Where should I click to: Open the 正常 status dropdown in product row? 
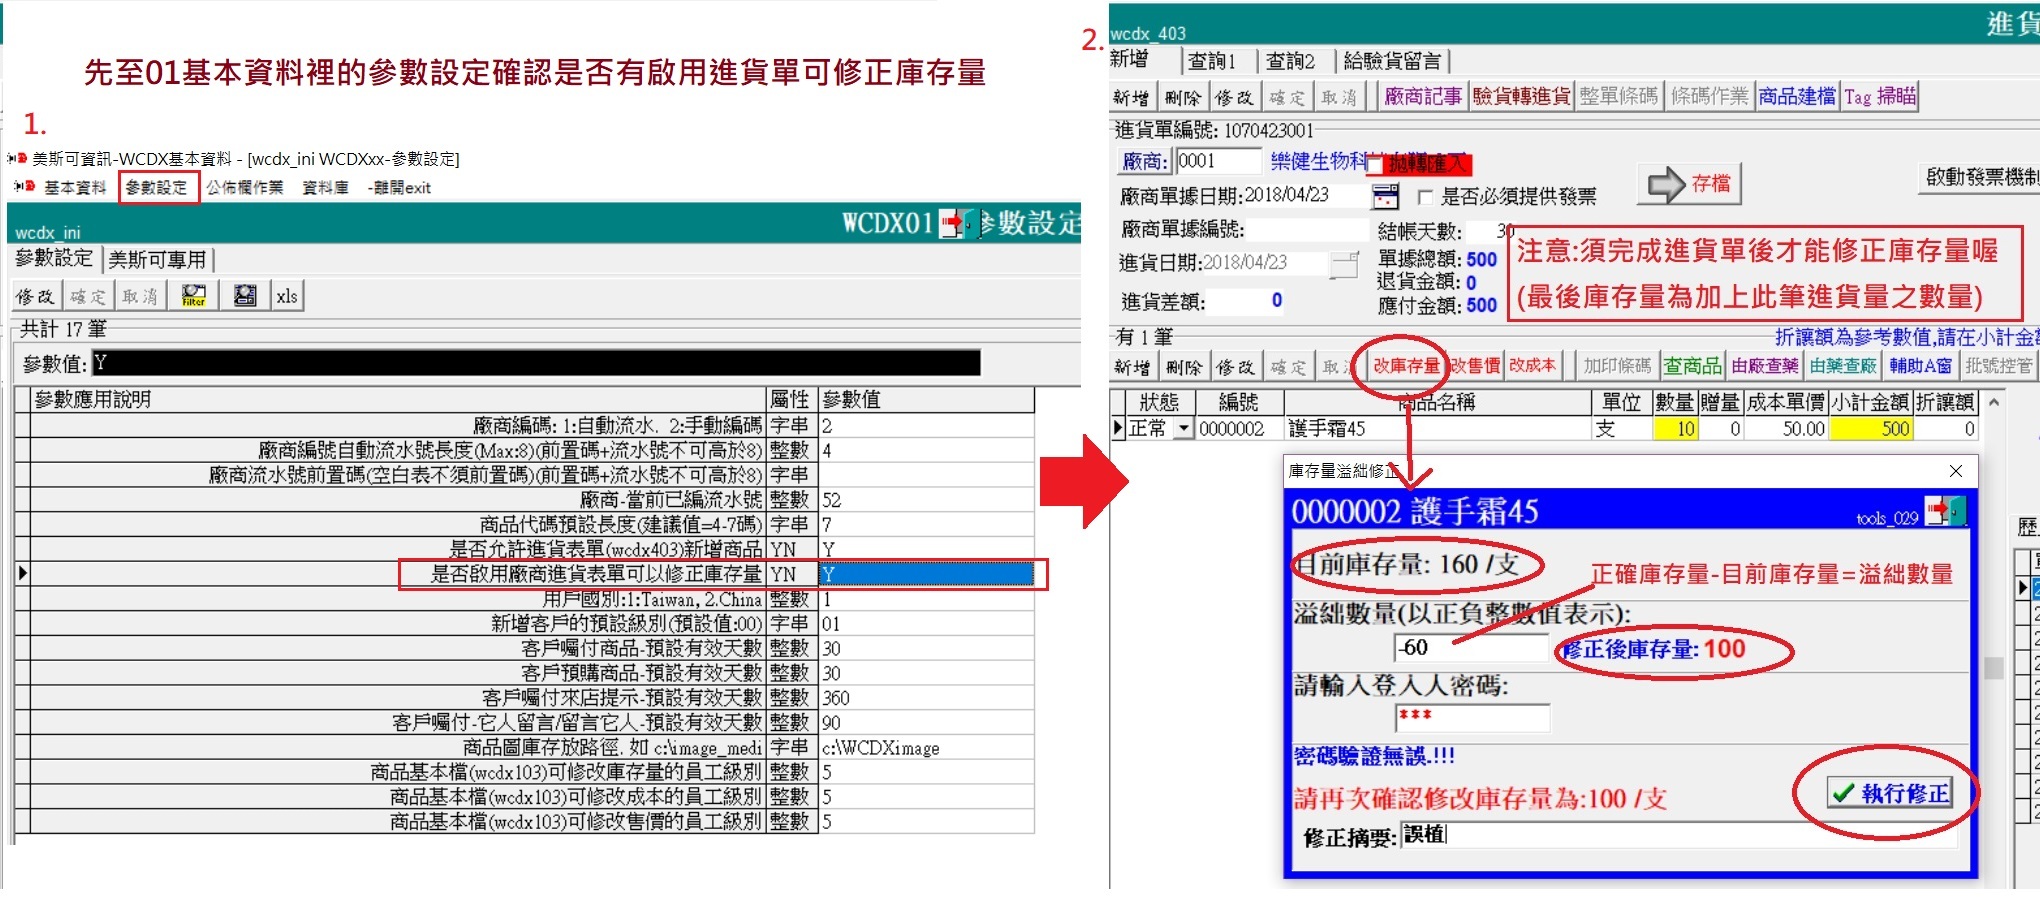point(1184,429)
